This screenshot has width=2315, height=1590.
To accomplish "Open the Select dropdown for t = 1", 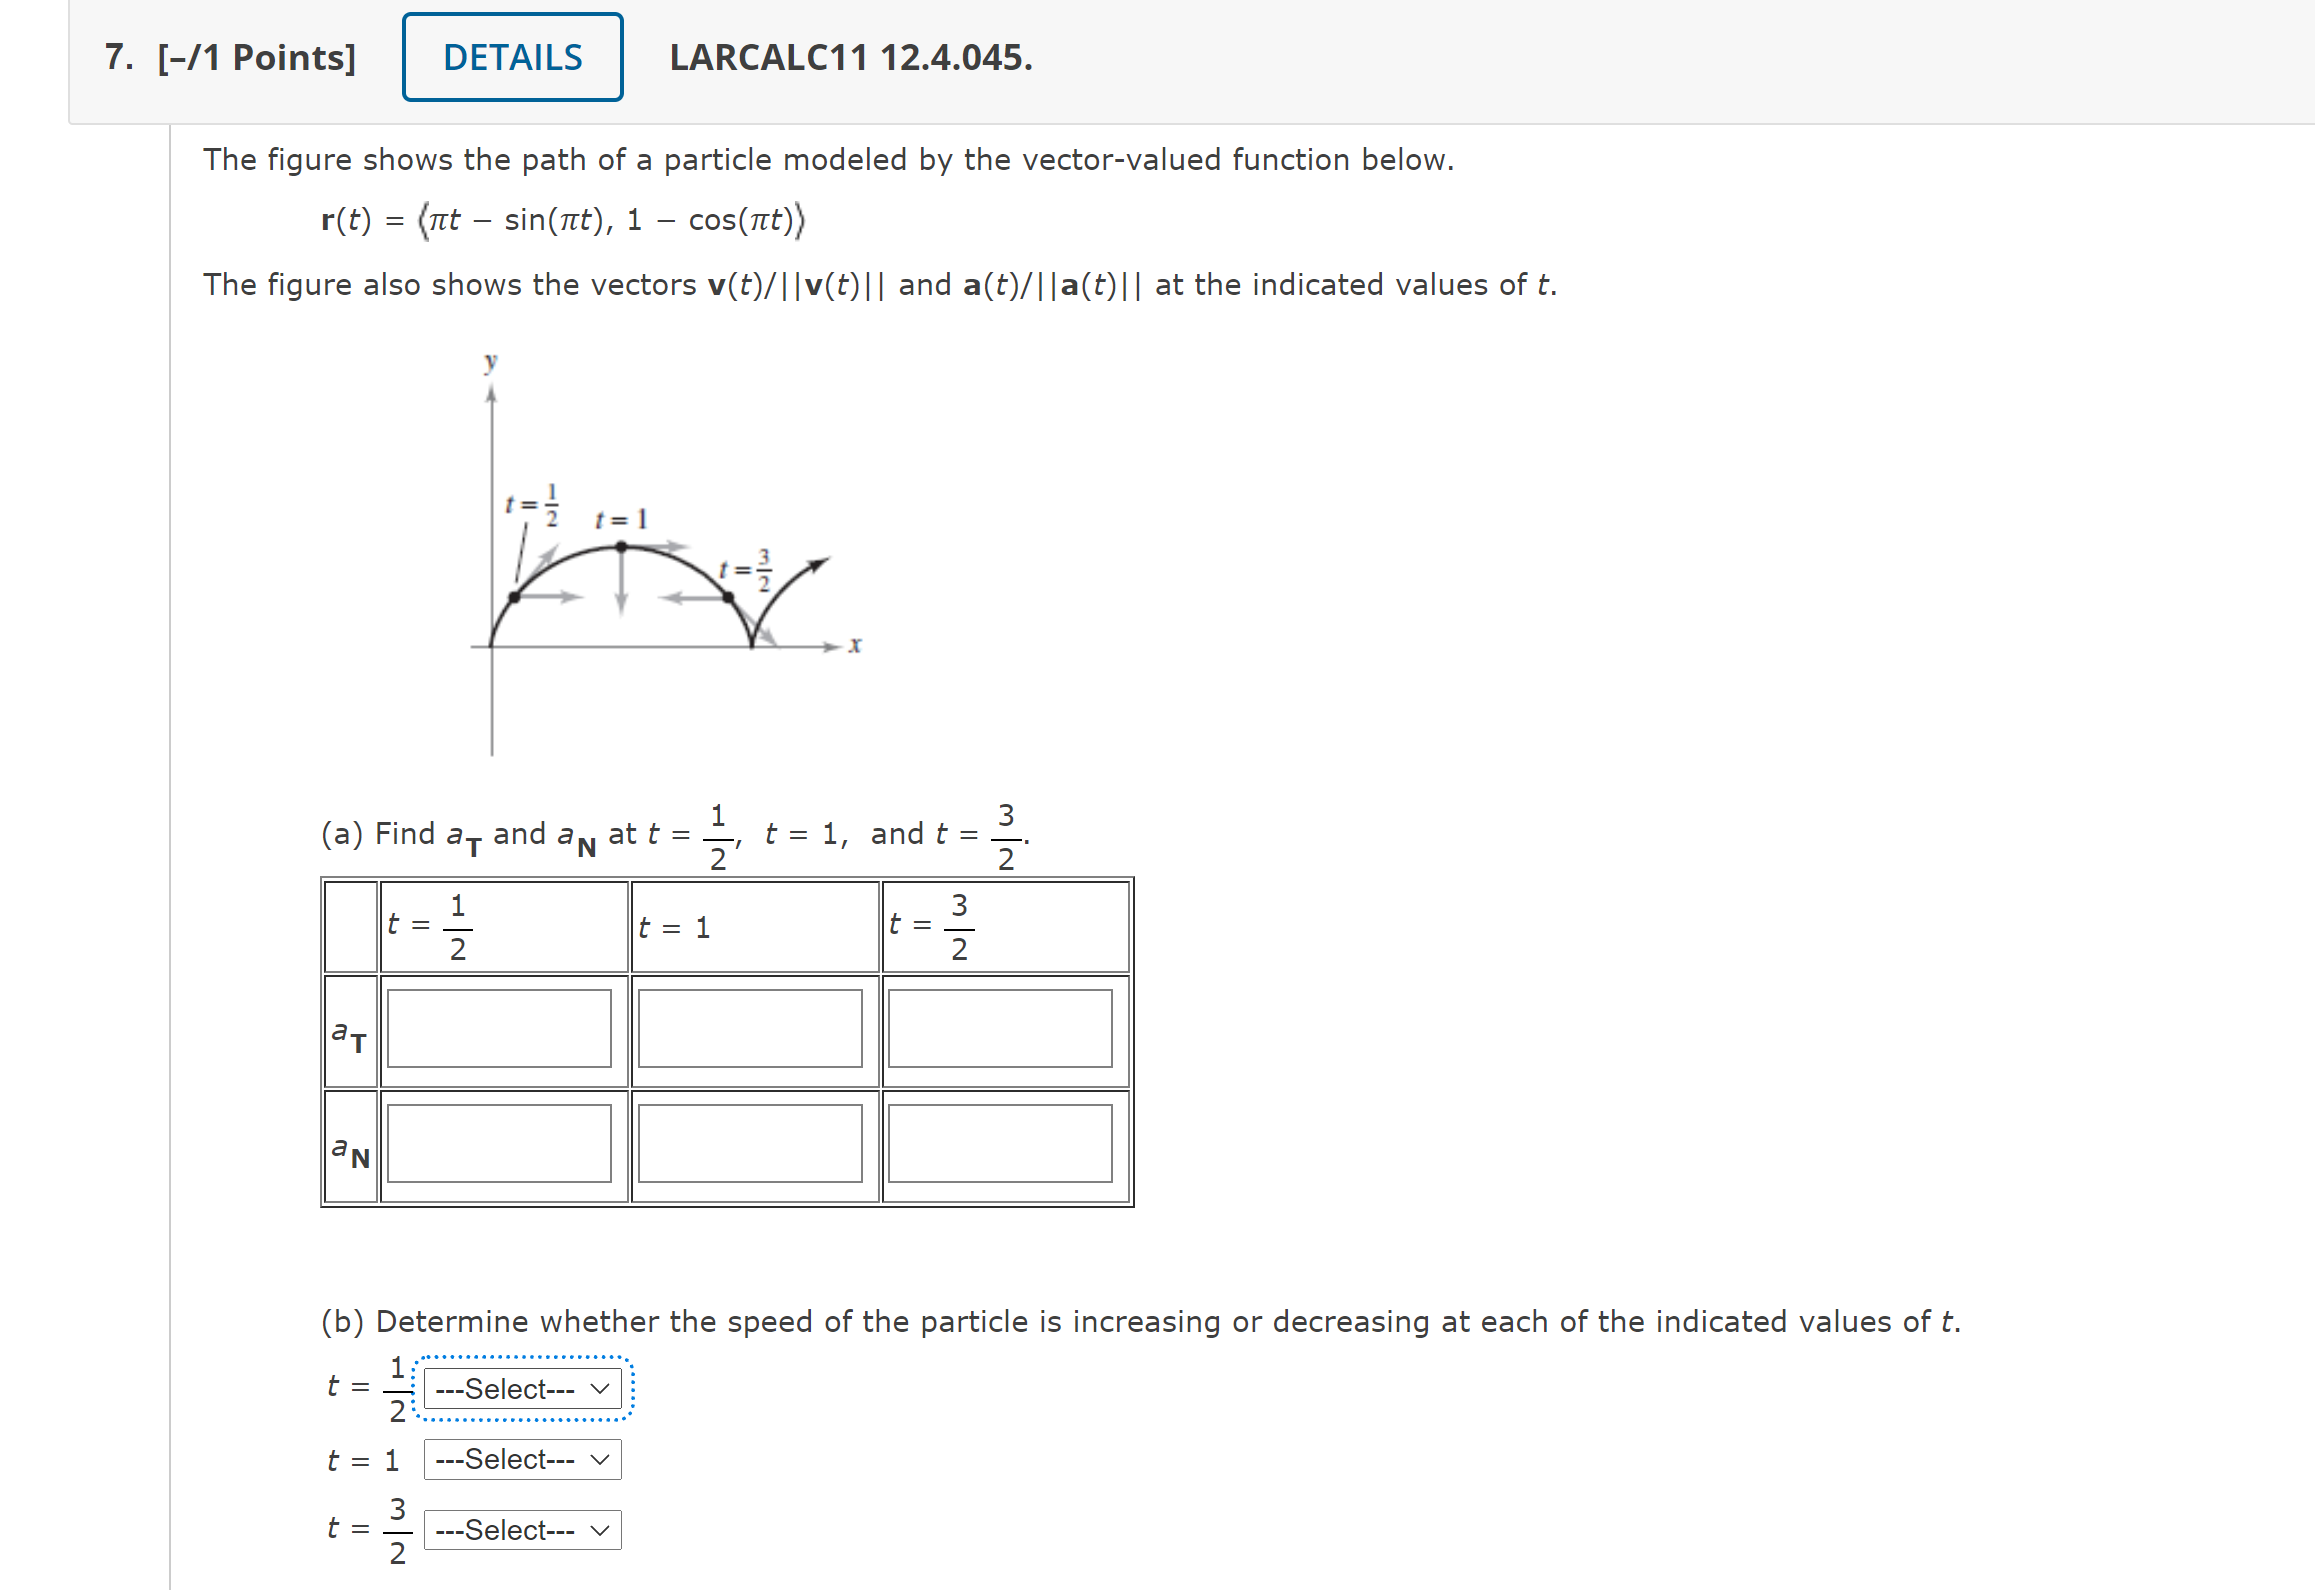I will [522, 1459].
